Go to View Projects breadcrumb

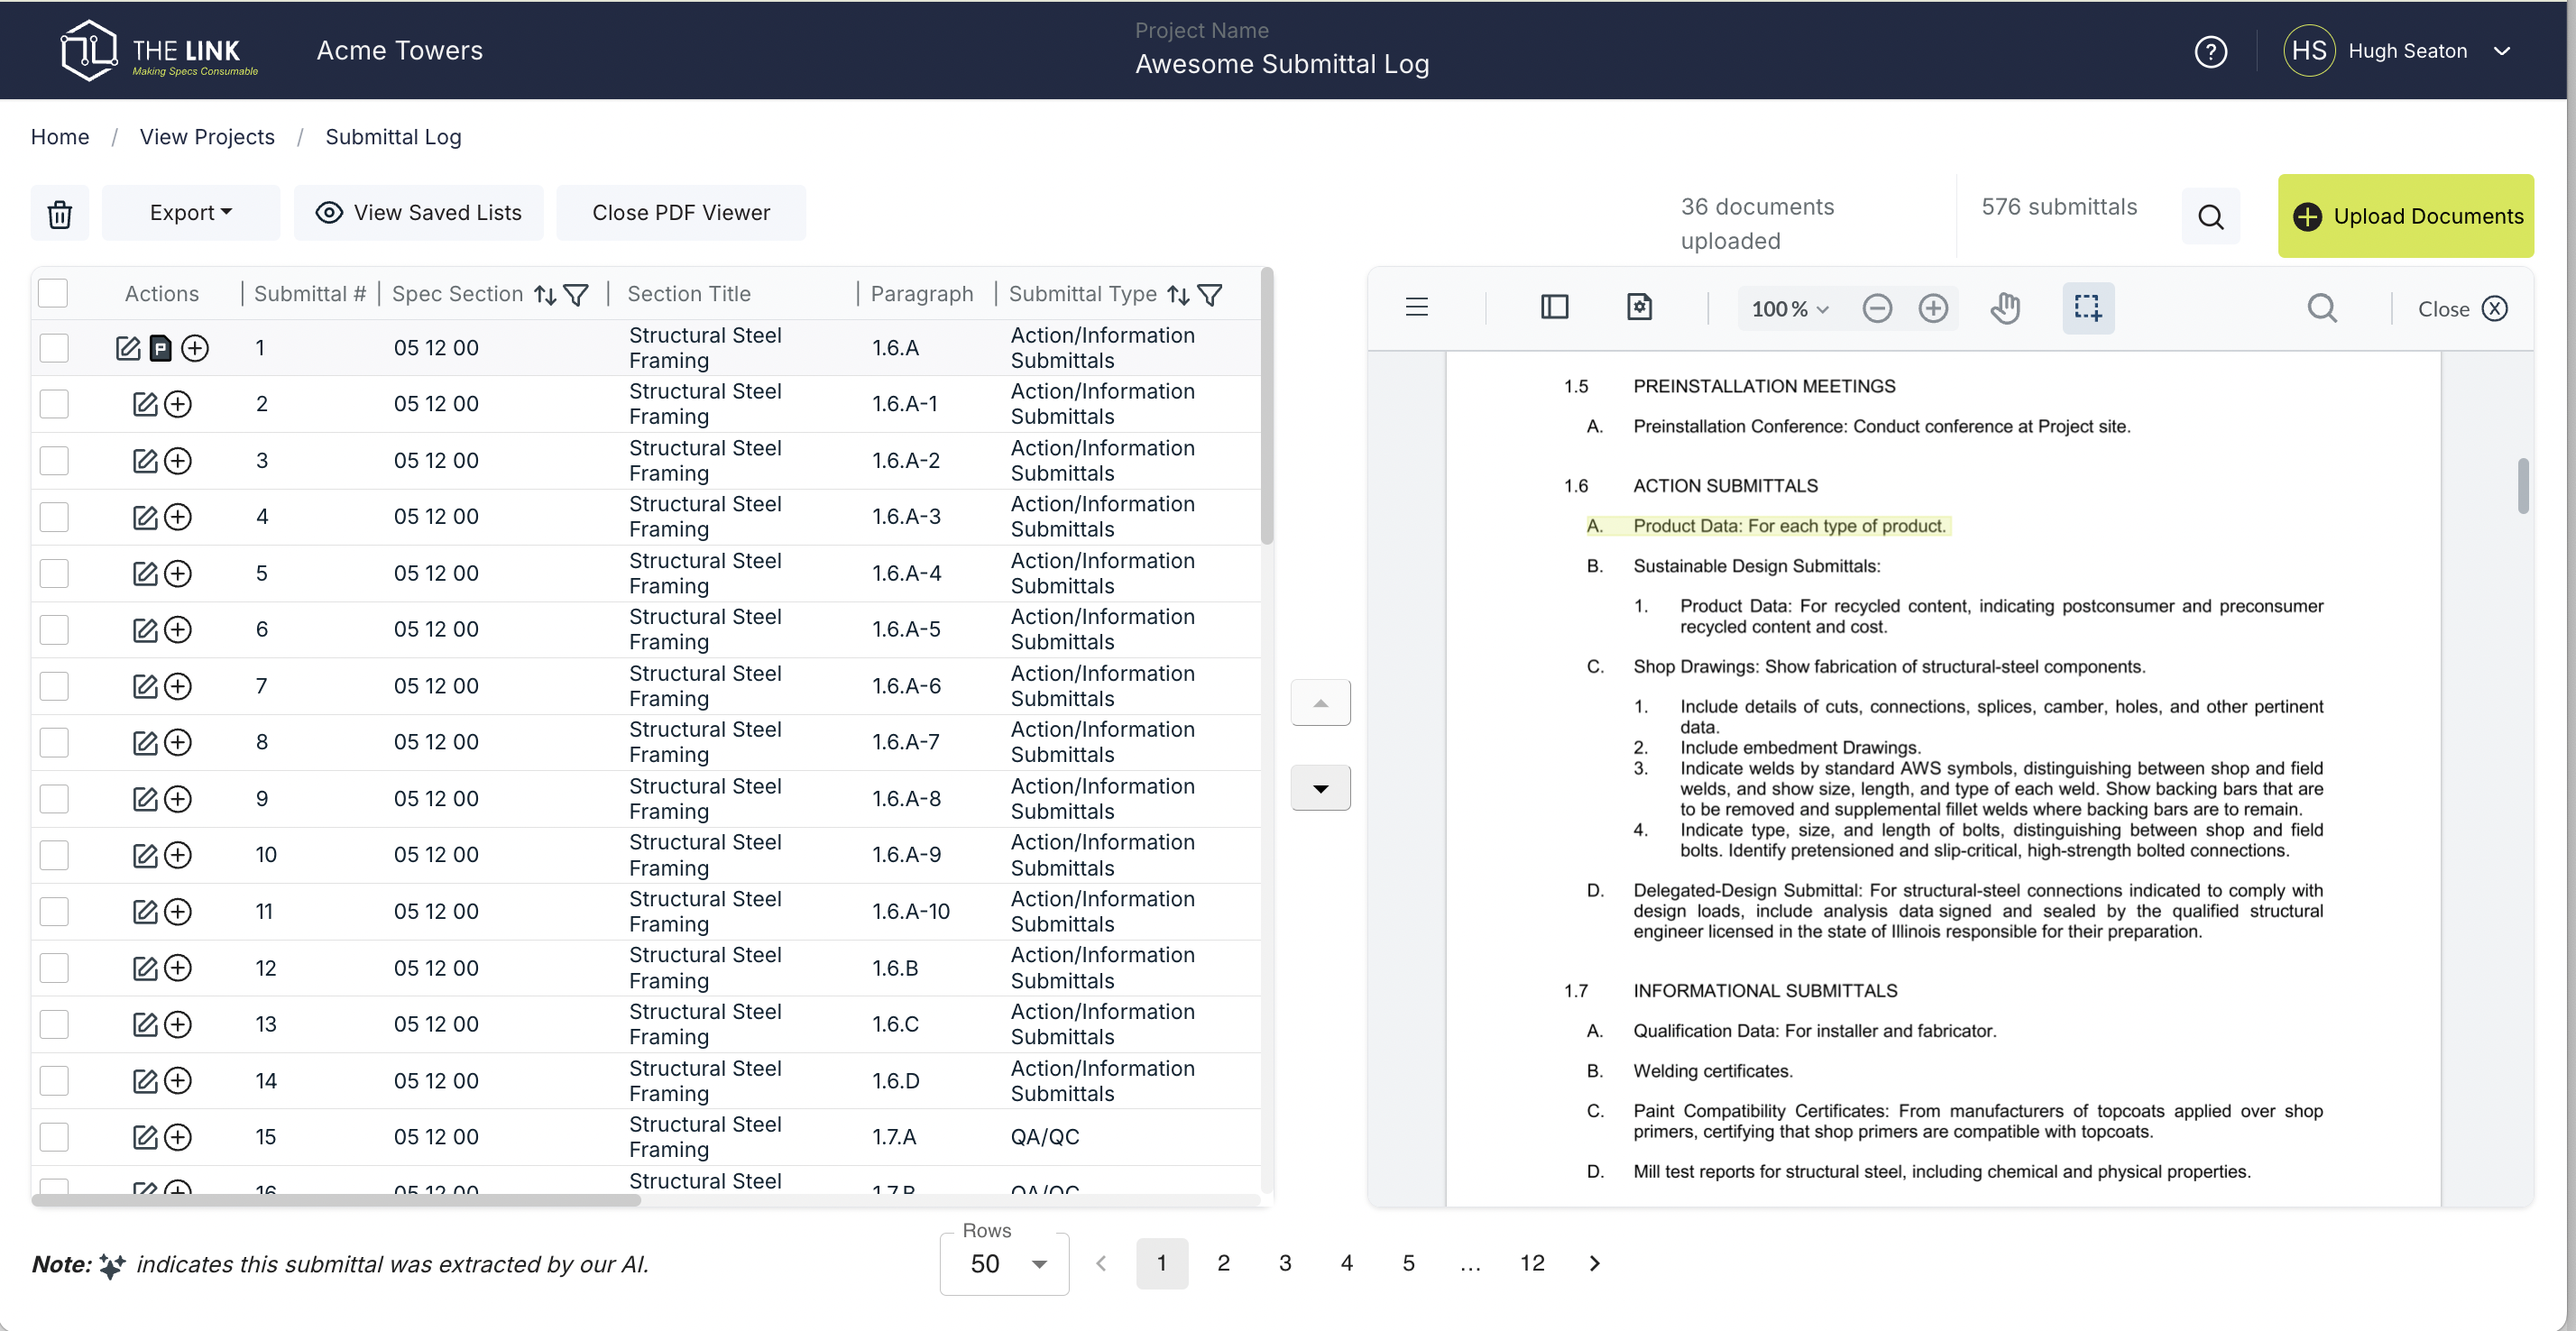click(x=207, y=137)
